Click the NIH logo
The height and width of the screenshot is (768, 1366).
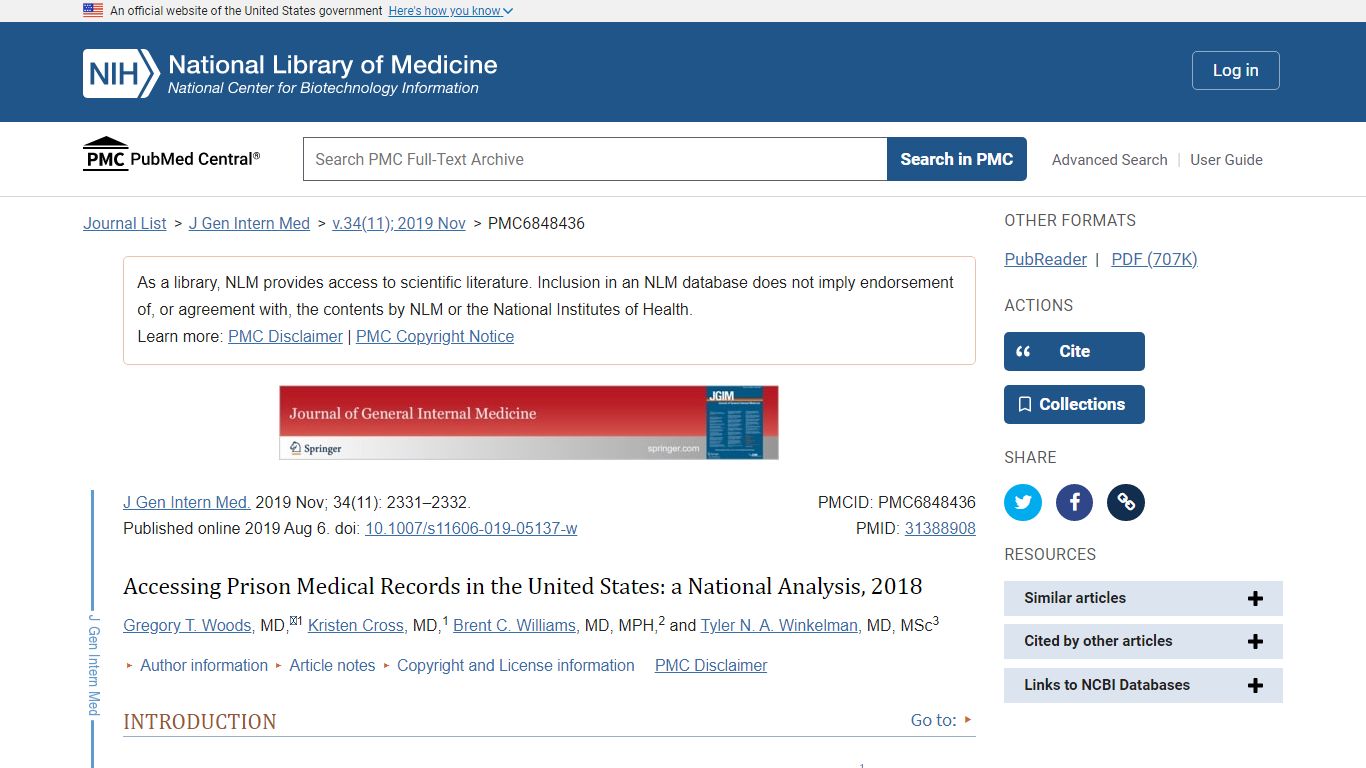[x=121, y=73]
